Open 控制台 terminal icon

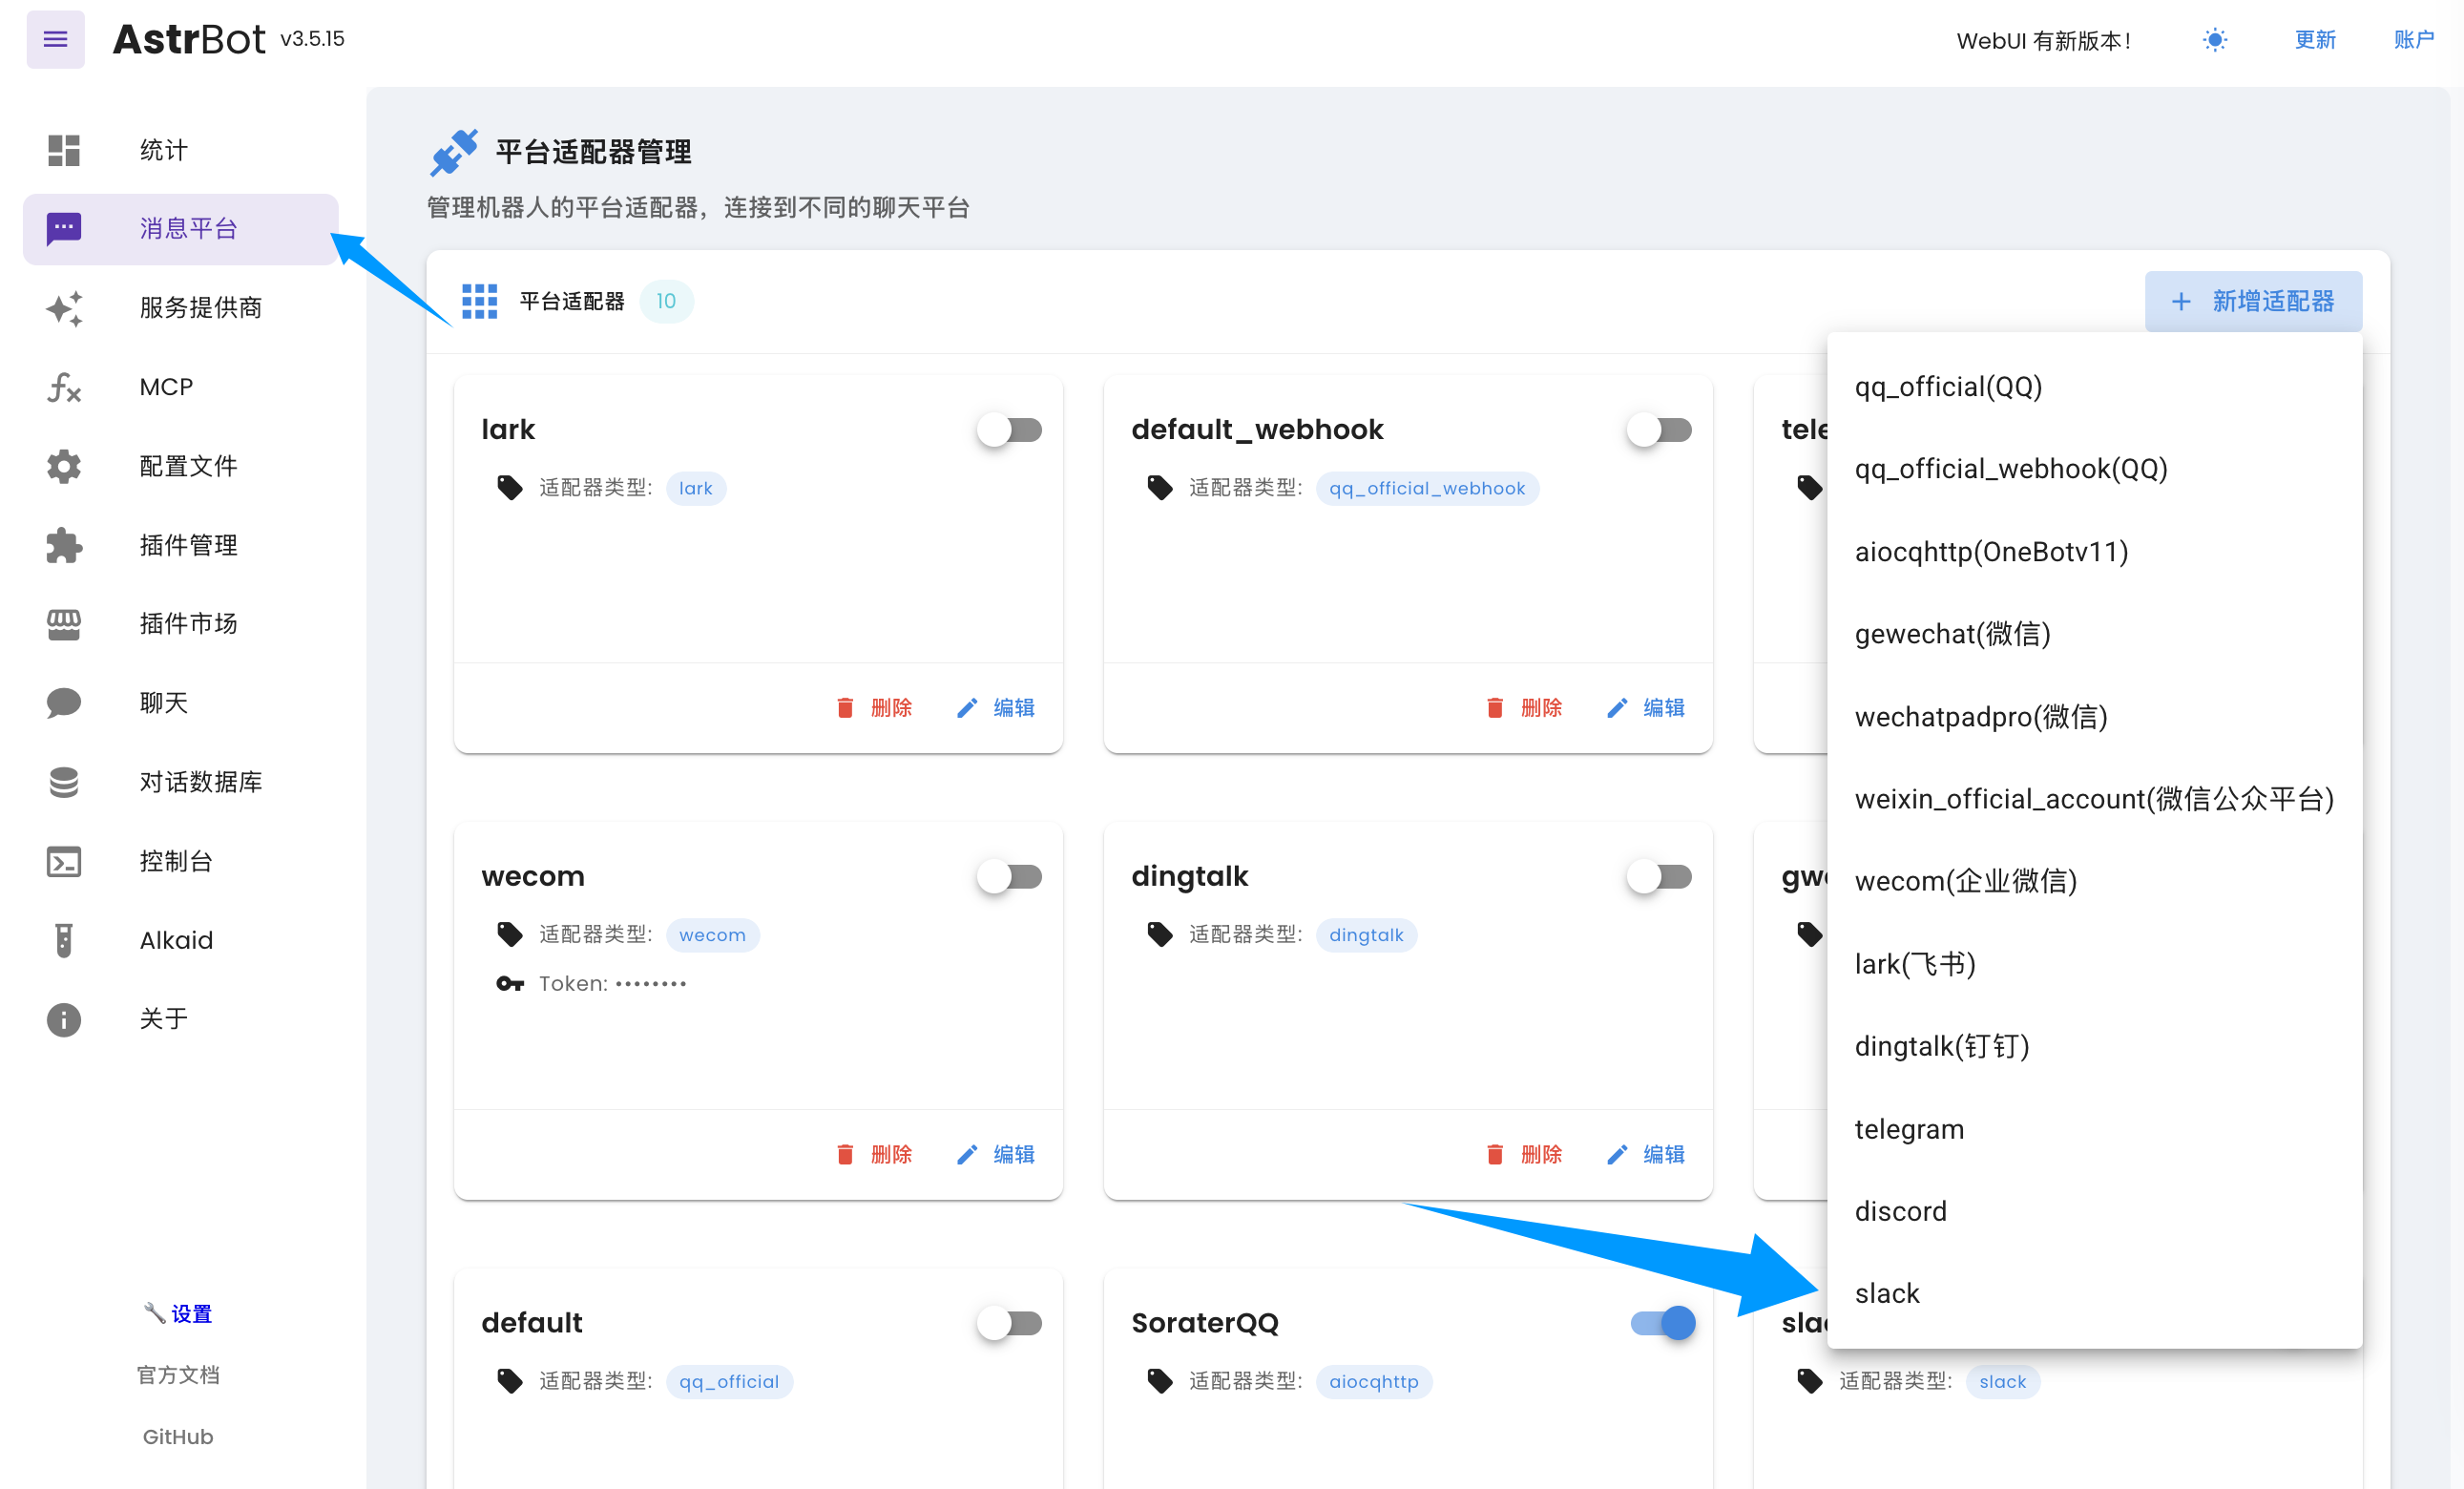64,861
